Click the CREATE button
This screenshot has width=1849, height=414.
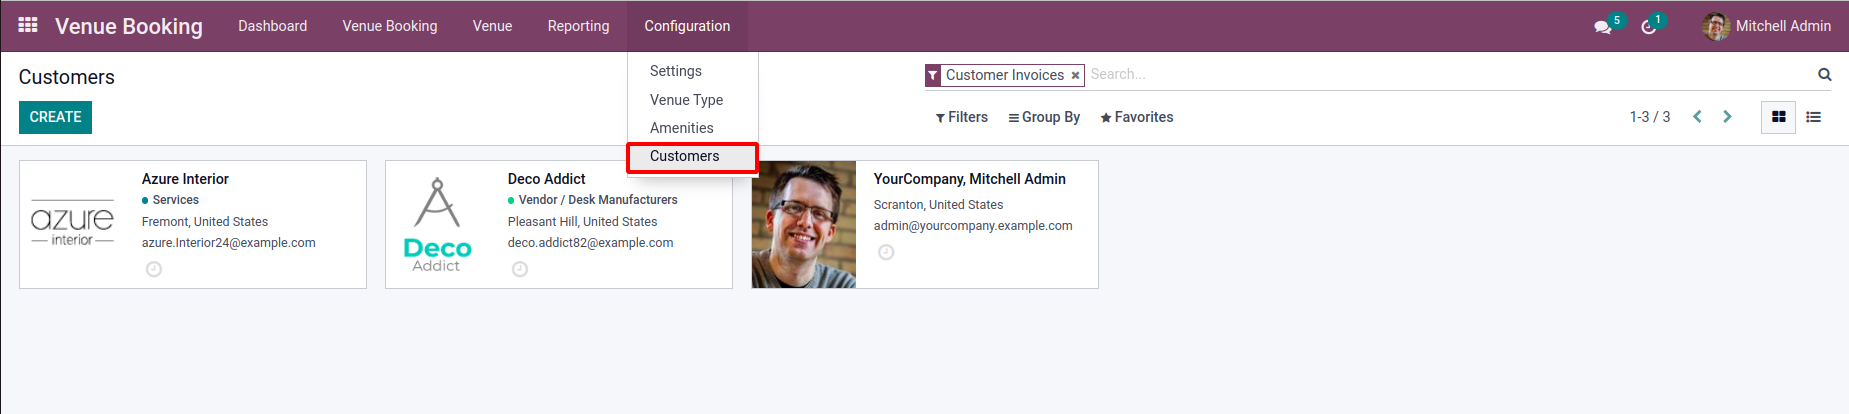55,117
